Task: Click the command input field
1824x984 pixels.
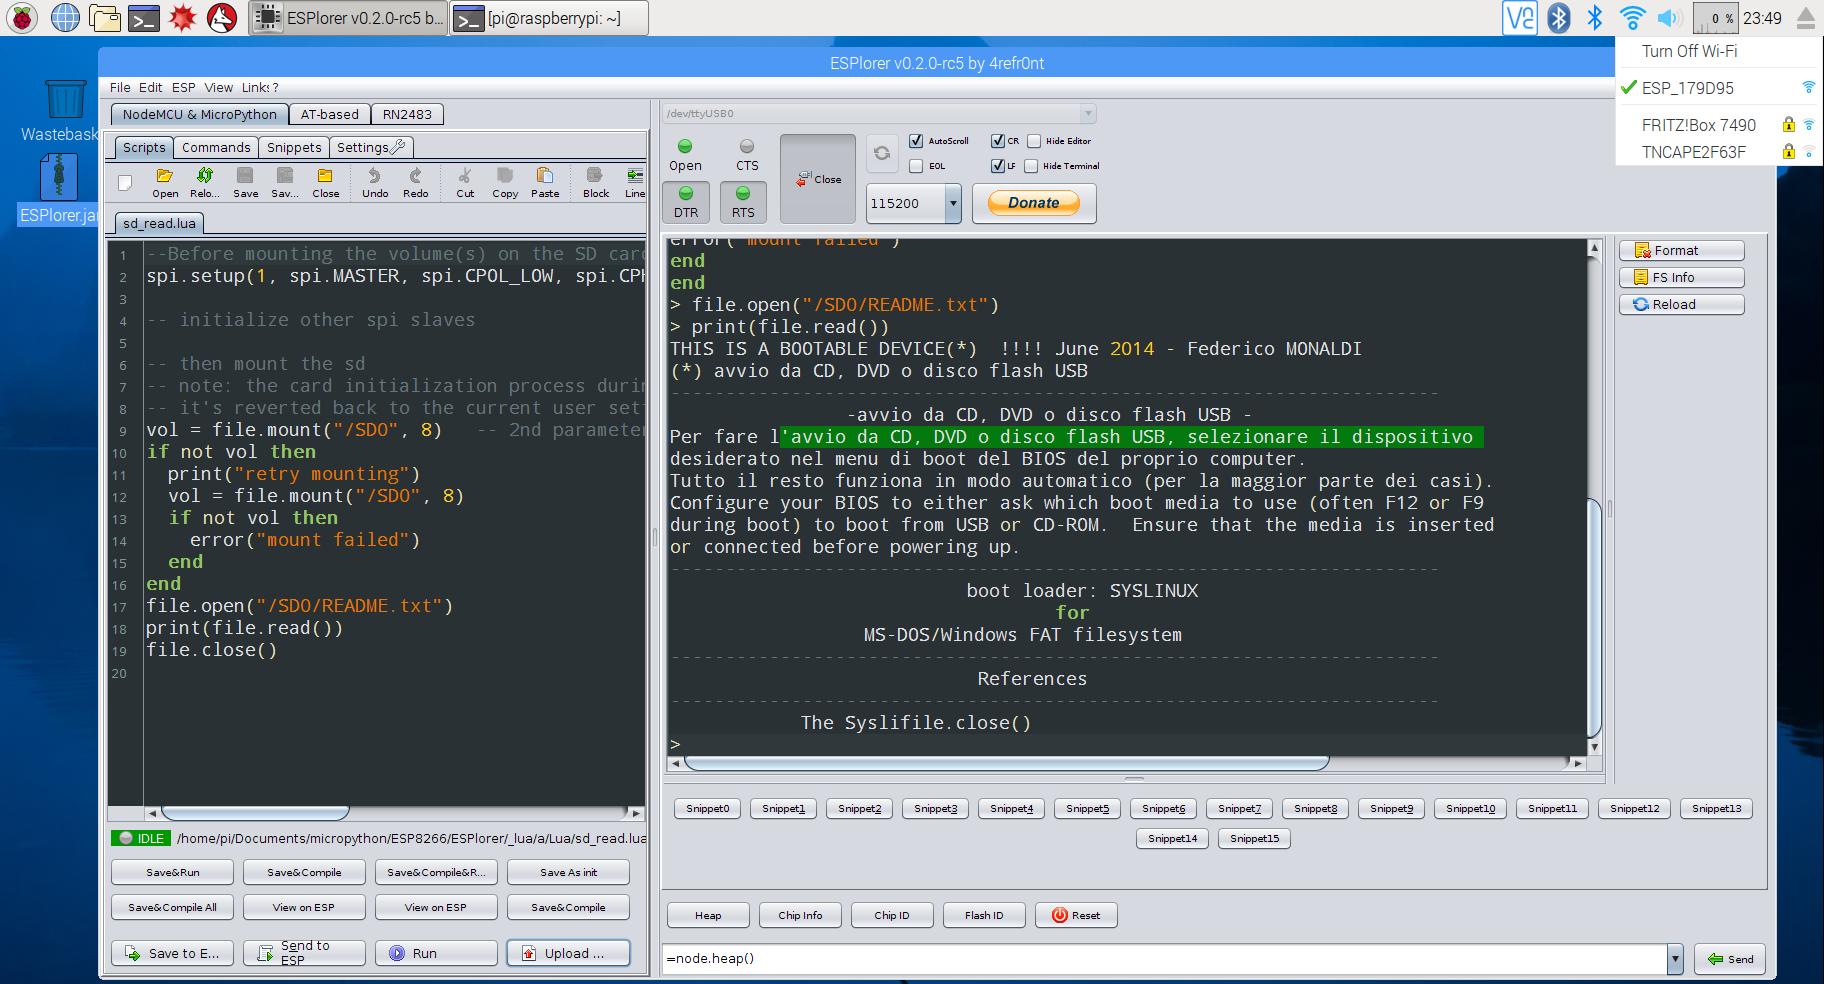Action: (1164, 958)
